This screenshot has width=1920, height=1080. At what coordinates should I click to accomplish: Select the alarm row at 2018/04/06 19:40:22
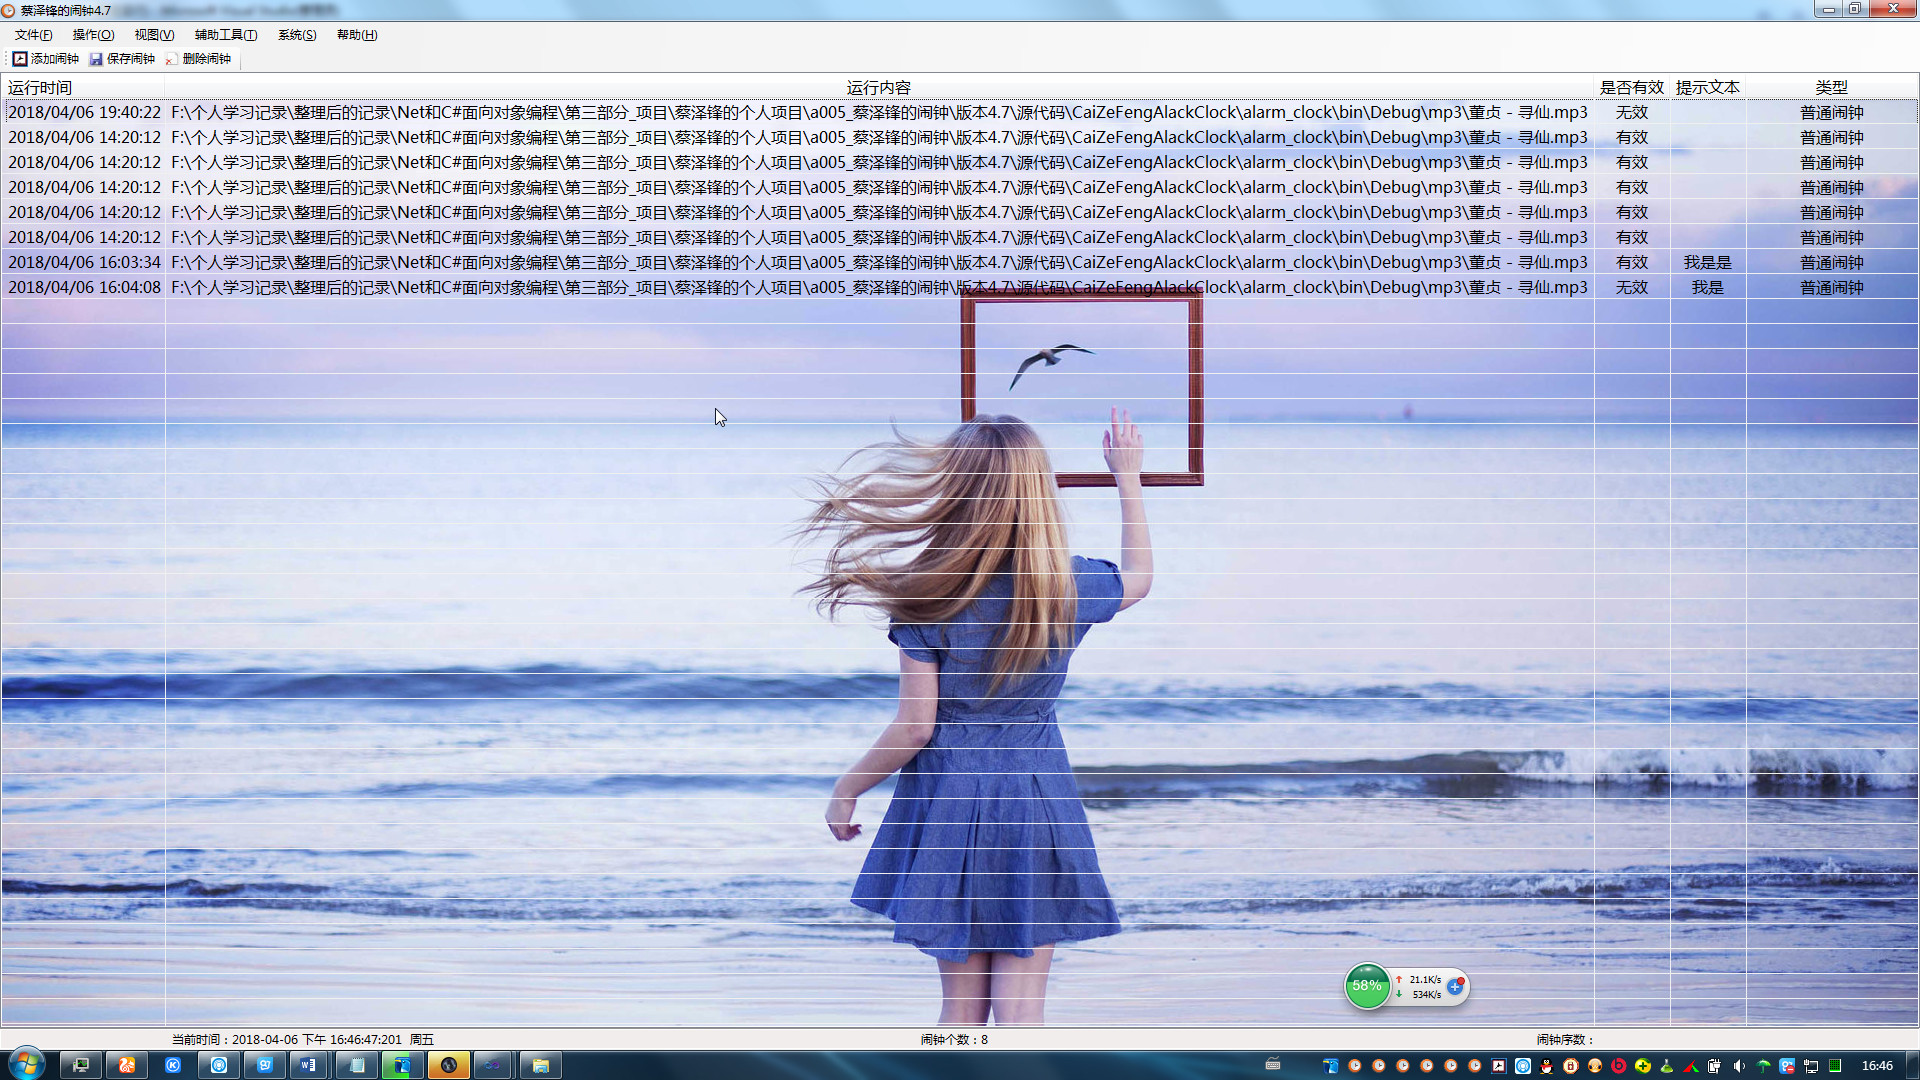point(84,113)
